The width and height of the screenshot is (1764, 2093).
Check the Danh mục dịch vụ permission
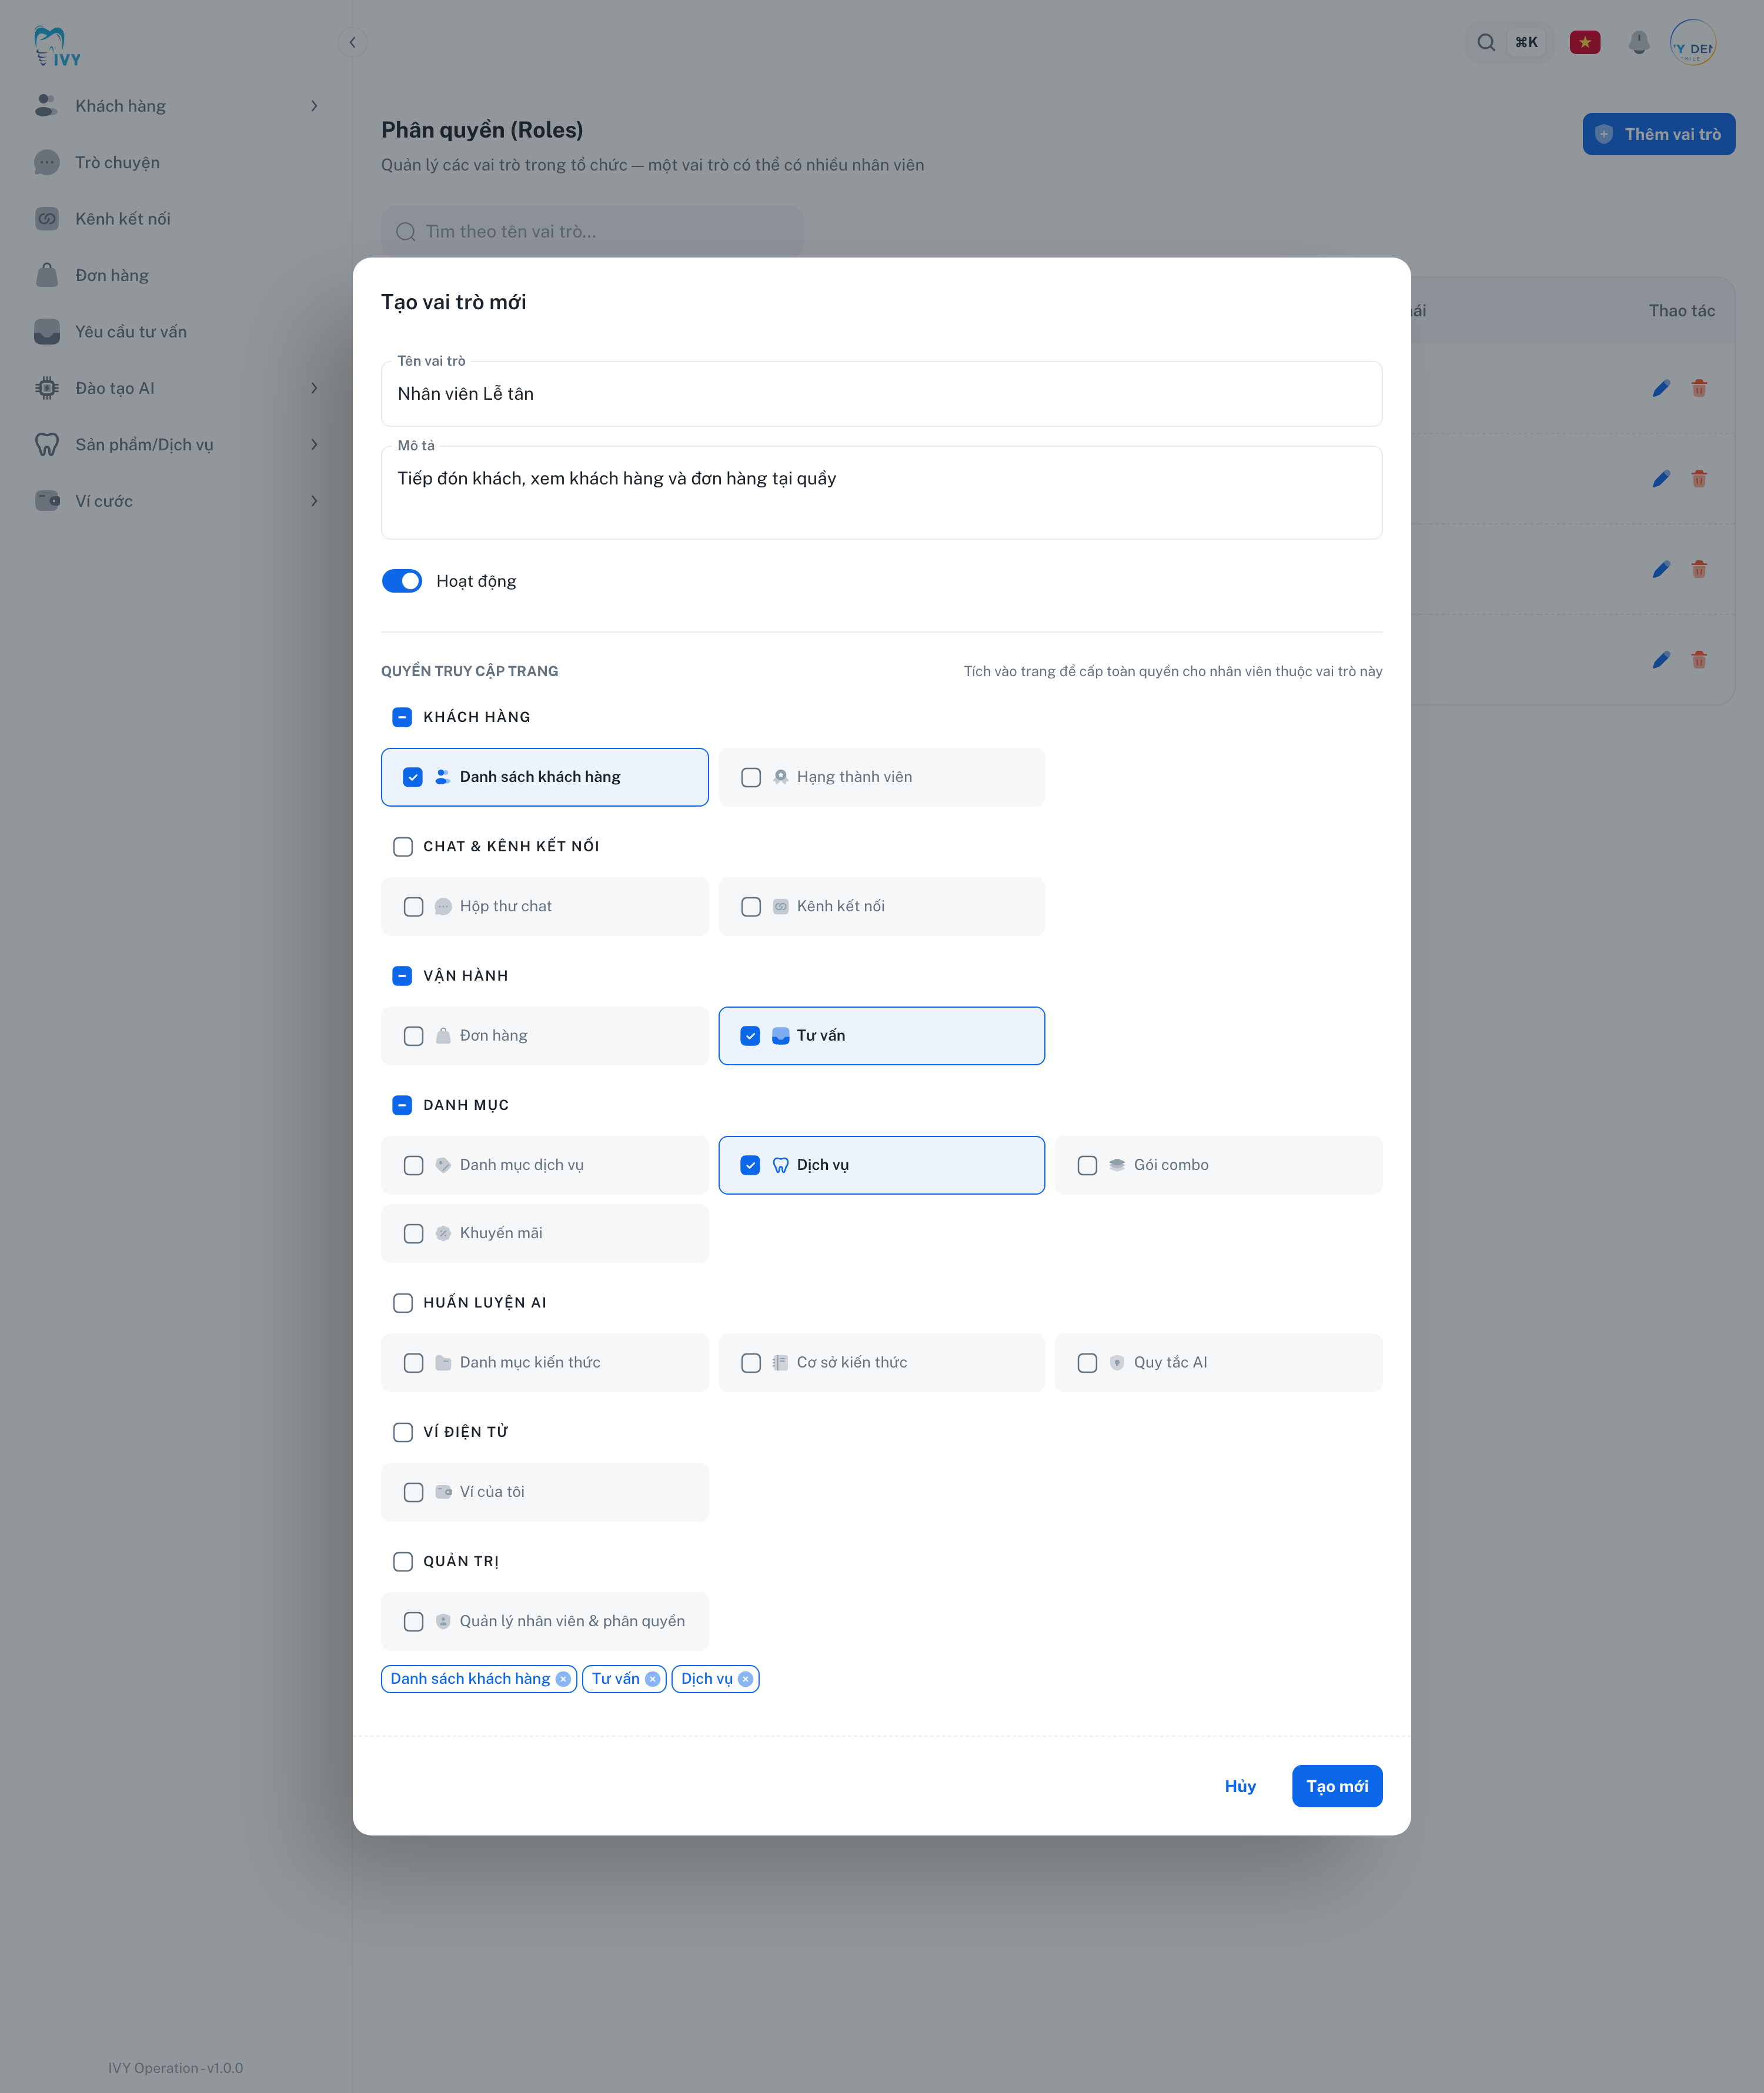412,1165
